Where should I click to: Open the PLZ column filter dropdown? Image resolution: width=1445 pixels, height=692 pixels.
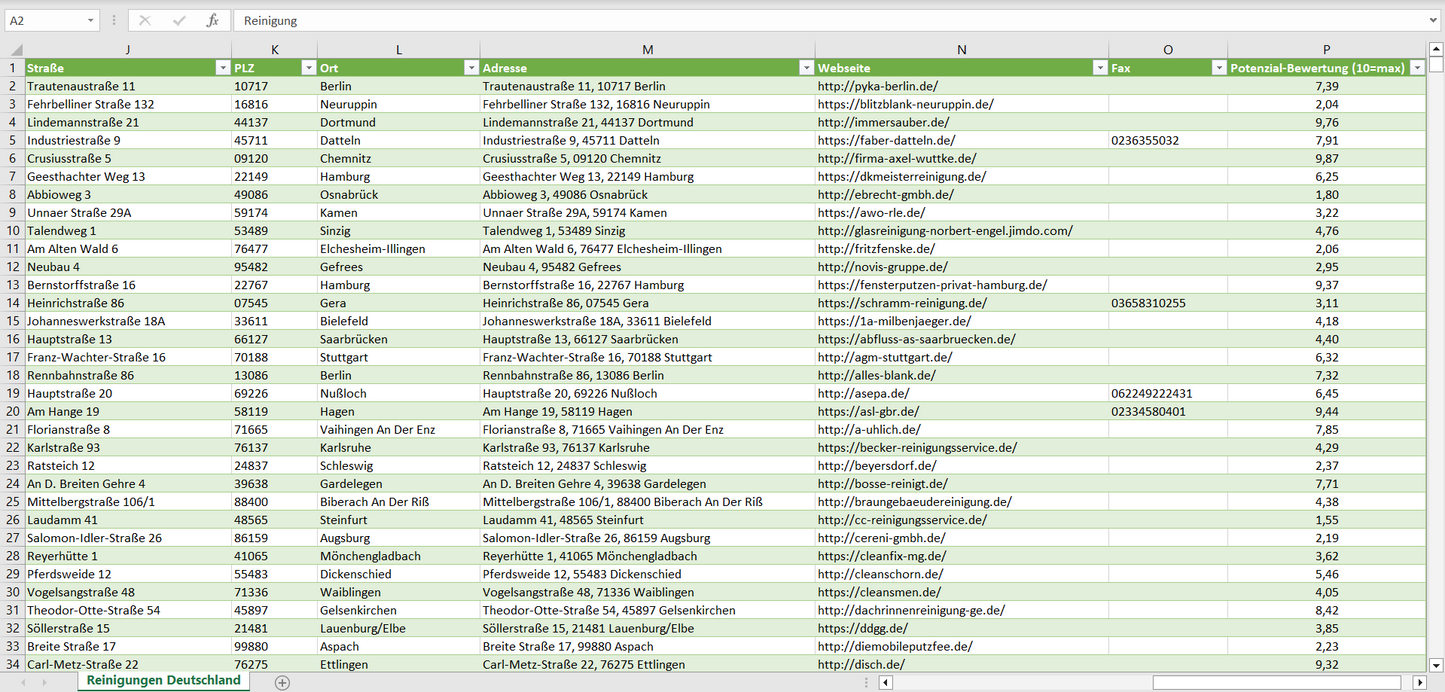[x=307, y=68]
